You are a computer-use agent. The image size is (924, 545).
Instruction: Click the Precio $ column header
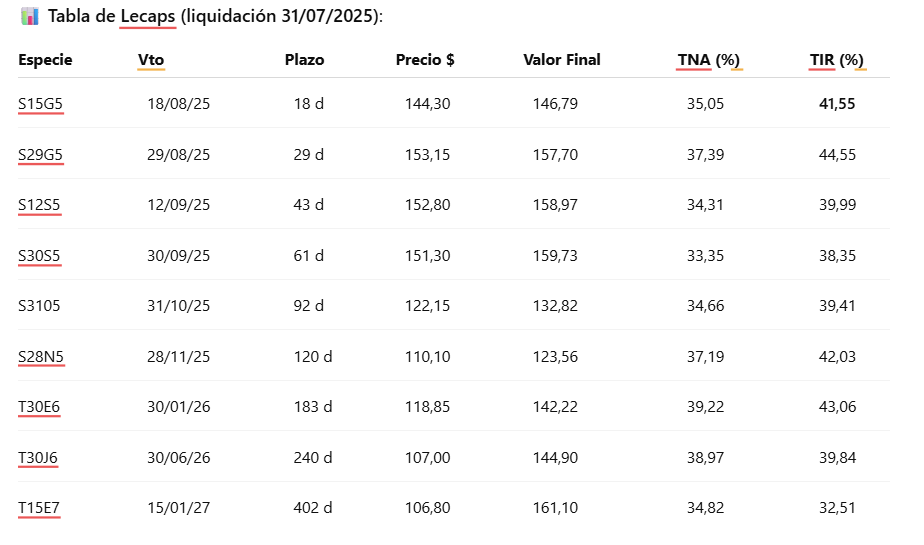pyautogui.click(x=425, y=60)
